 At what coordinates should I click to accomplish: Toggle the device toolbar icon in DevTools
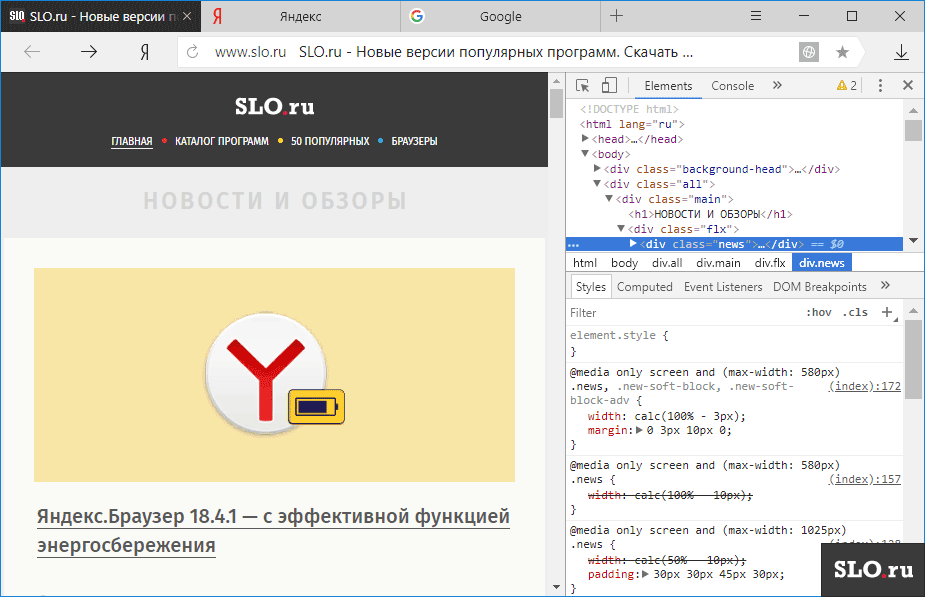click(x=609, y=86)
